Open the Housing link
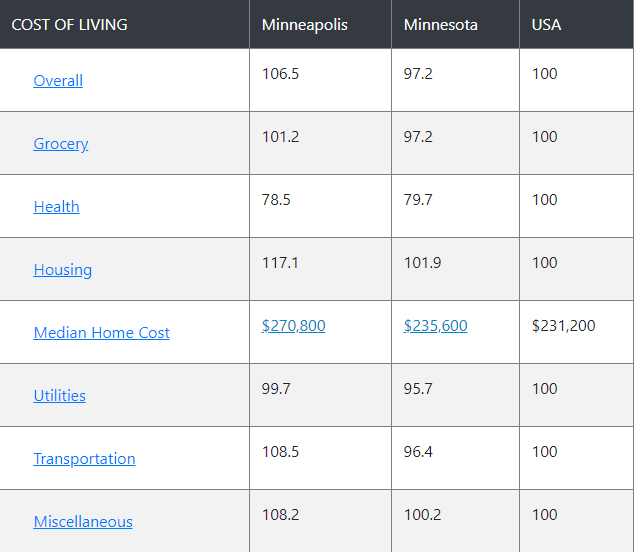Screen dimensions: 634x552 [63, 270]
